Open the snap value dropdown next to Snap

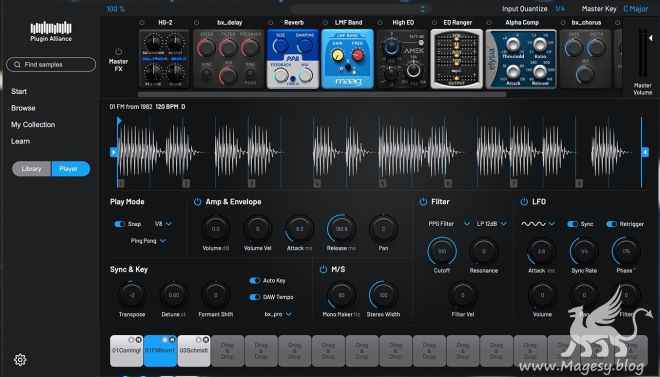click(163, 224)
